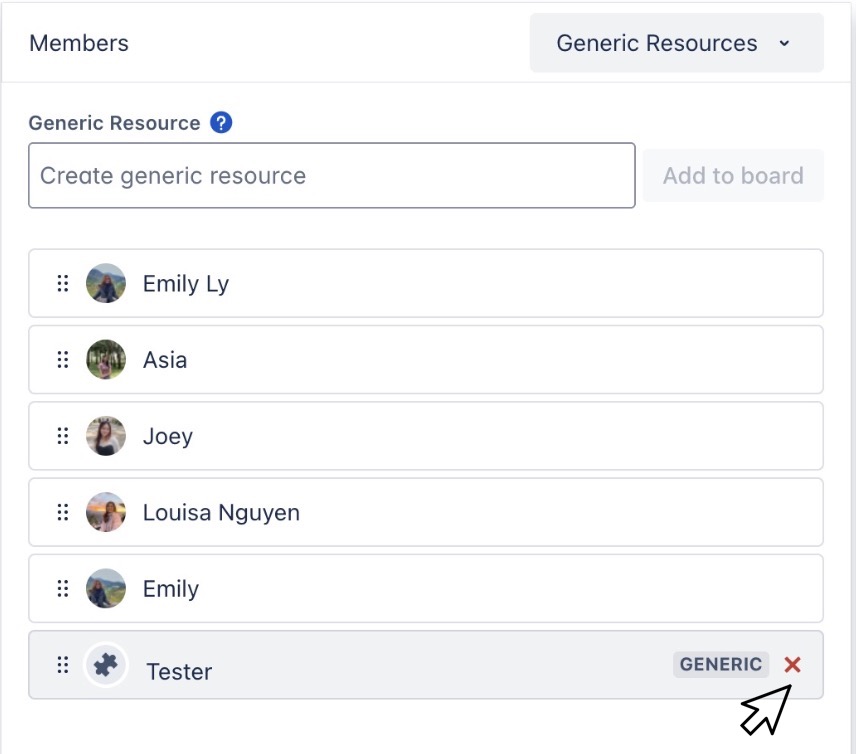Image resolution: width=856 pixels, height=754 pixels.
Task: Click the Members heading
Action: (78, 43)
